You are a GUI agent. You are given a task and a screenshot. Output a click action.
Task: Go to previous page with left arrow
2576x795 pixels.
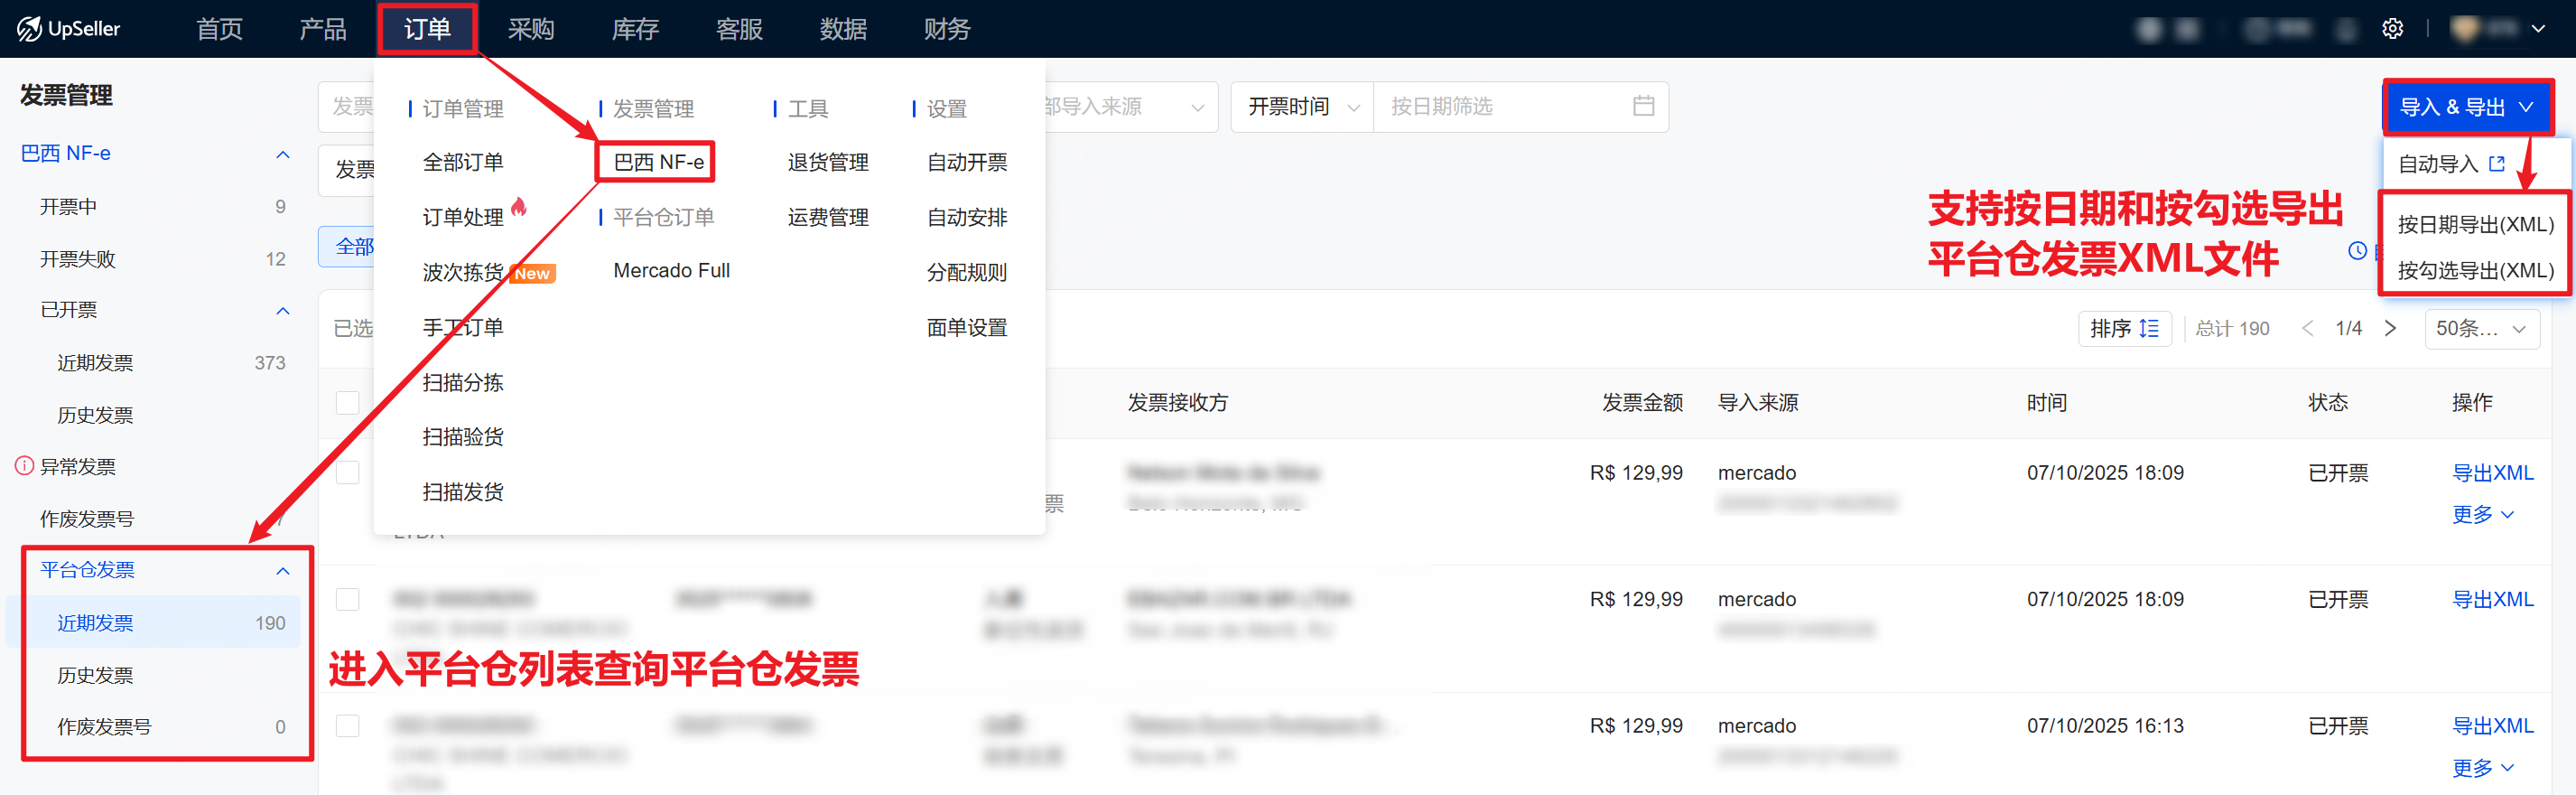click(2307, 328)
